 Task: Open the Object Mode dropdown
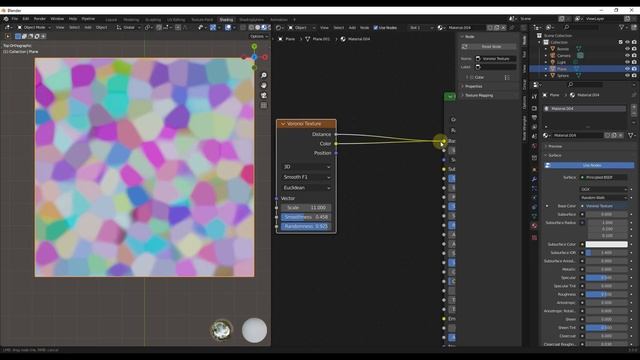pyautogui.click(x=34, y=27)
